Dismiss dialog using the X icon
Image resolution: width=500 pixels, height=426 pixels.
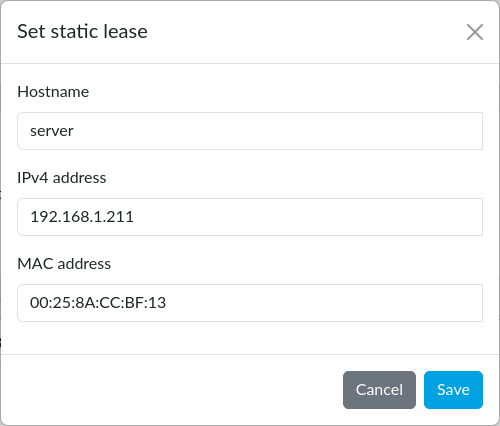pos(475,32)
